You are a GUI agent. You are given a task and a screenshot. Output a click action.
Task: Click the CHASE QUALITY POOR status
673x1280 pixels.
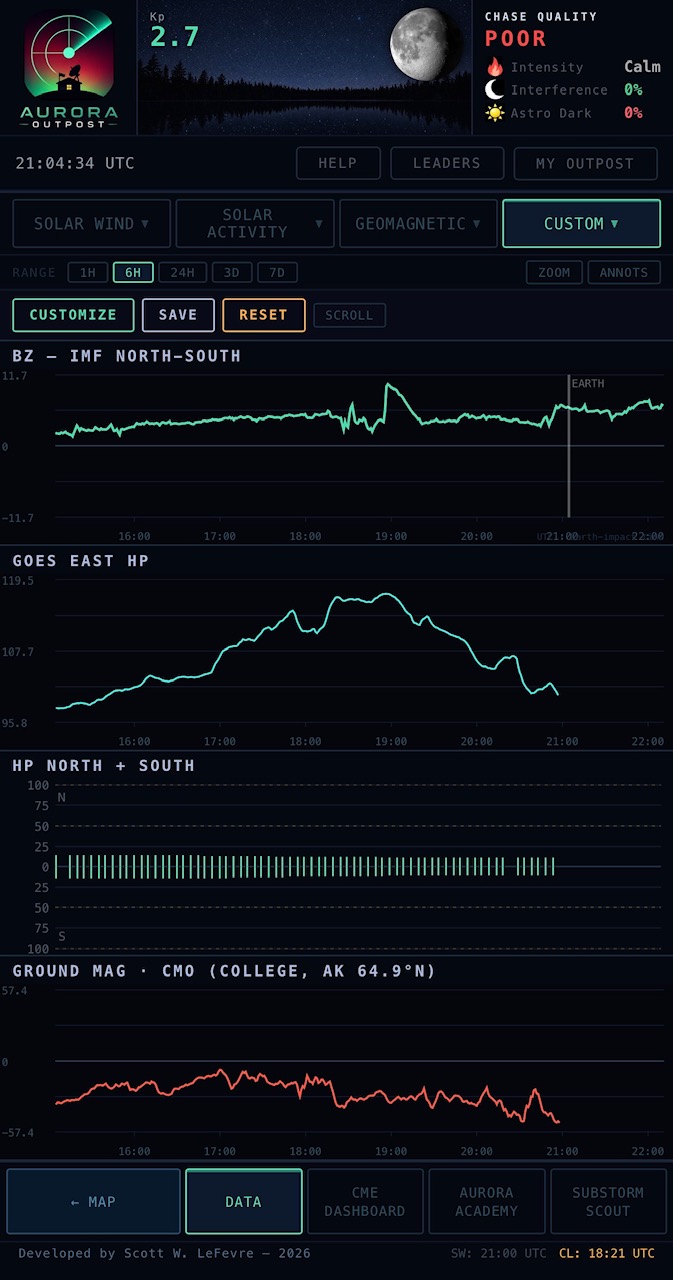(516, 39)
